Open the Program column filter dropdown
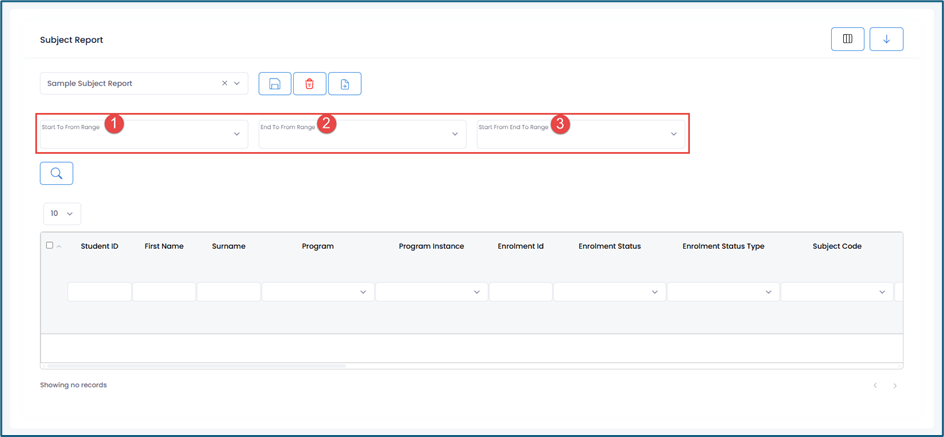The height and width of the screenshot is (437, 944). 318,292
